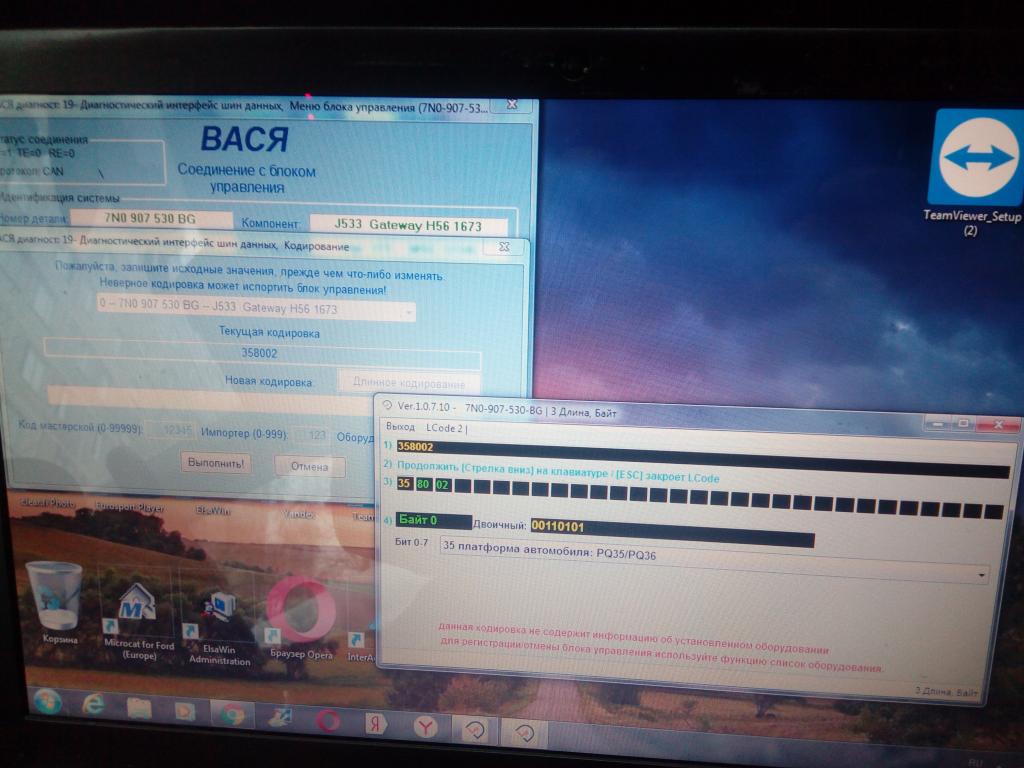Select byte 35 in the byte row
Viewport: 1024px width, 768px height.
coord(404,483)
